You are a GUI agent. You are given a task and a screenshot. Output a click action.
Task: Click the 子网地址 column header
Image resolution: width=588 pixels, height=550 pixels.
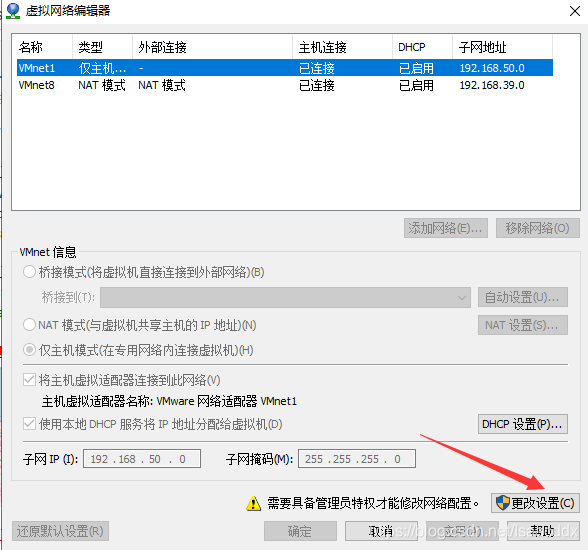click(502, 47)
